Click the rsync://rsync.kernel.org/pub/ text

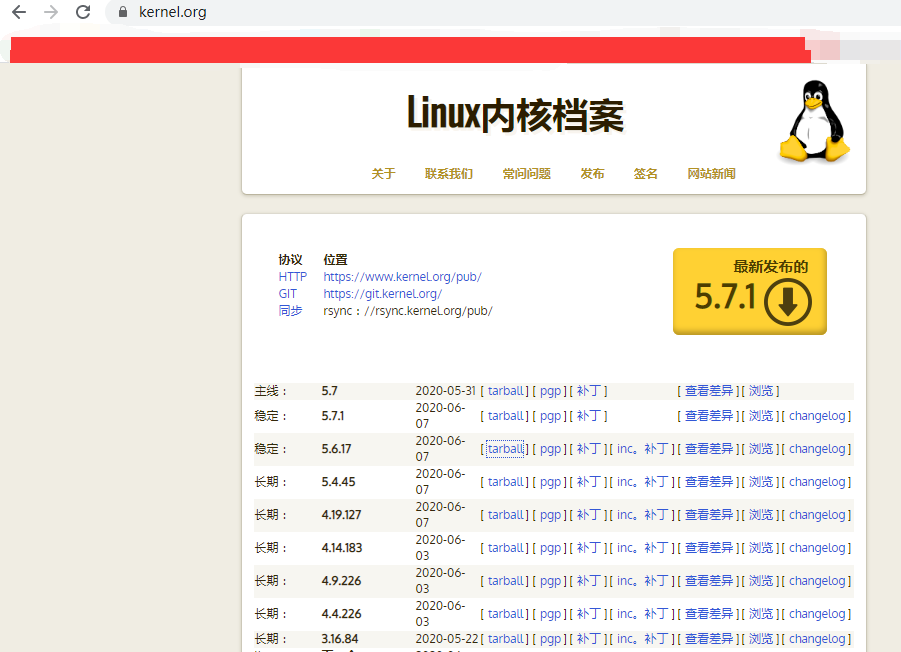click(x=407, y=311)
